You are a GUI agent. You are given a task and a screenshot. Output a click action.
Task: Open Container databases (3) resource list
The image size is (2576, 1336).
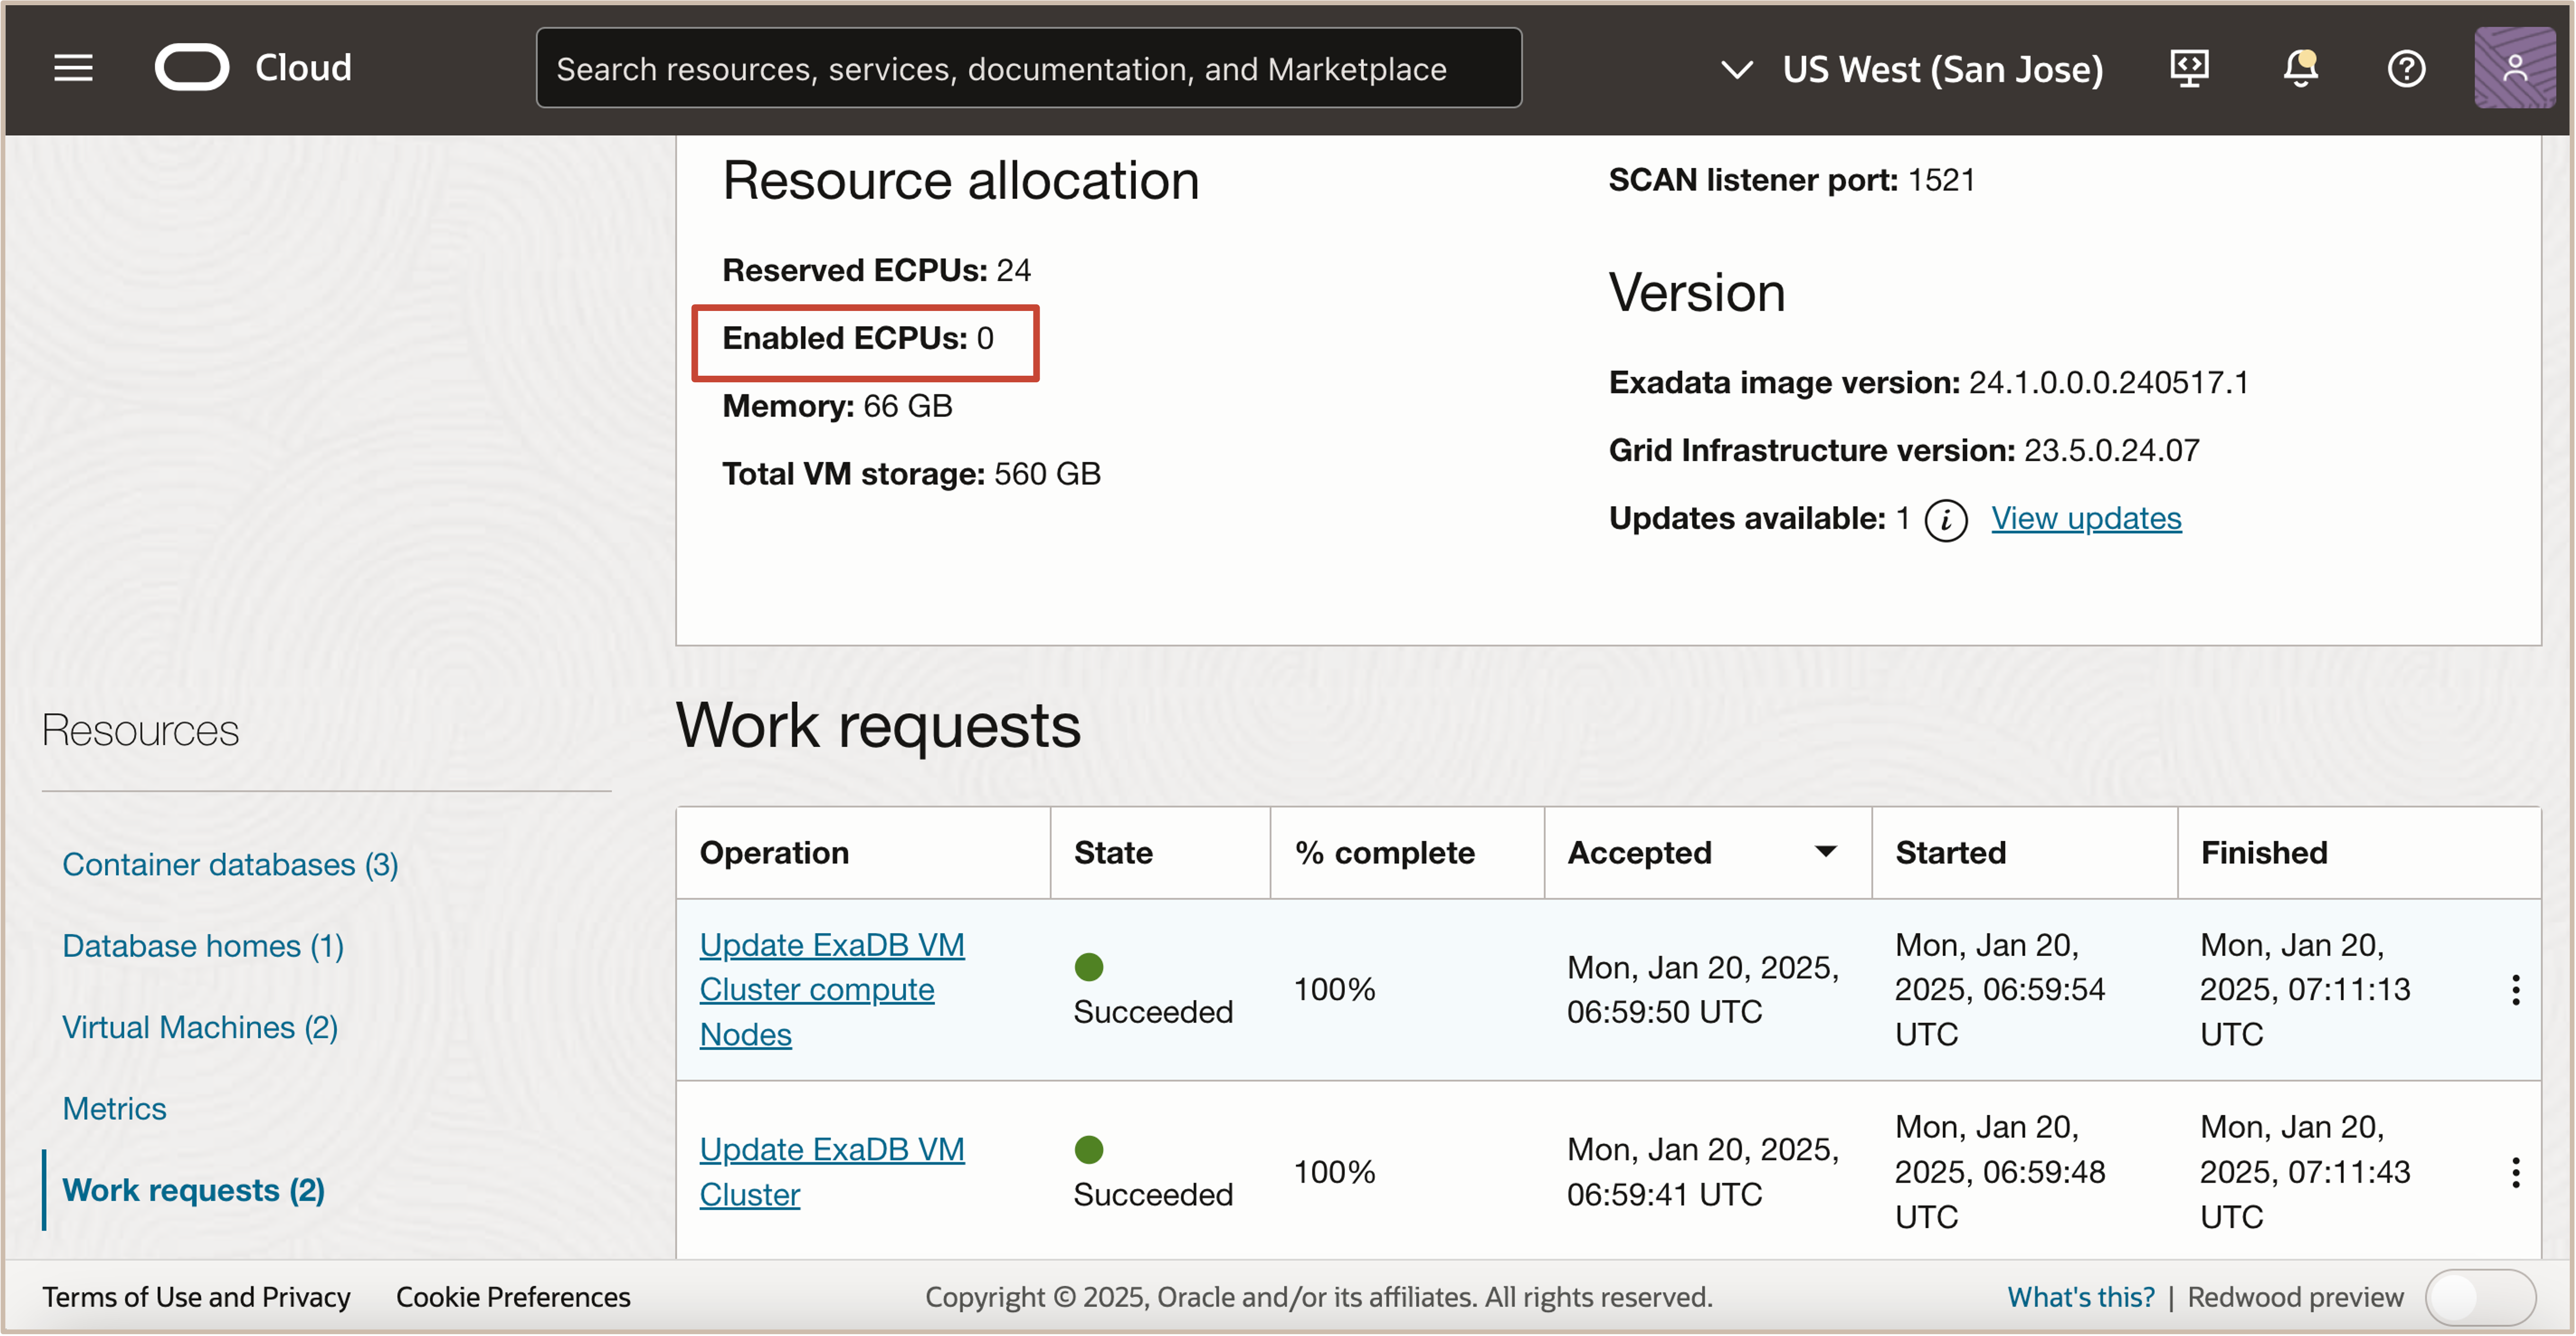230,864
